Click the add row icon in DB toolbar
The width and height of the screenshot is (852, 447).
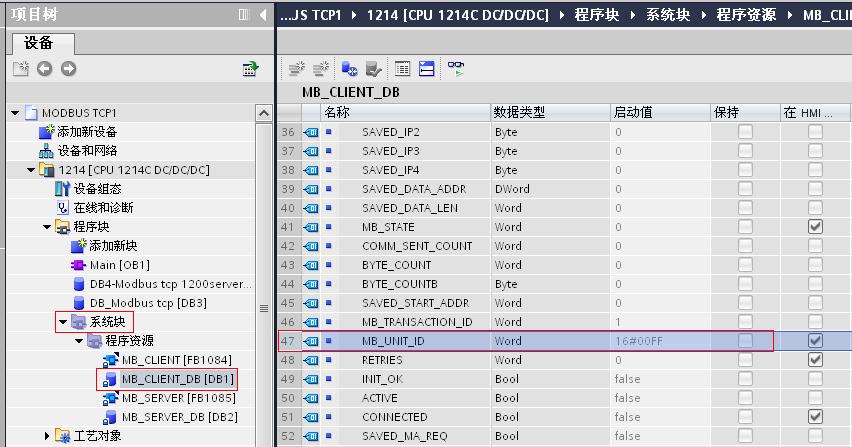point(321,69)
